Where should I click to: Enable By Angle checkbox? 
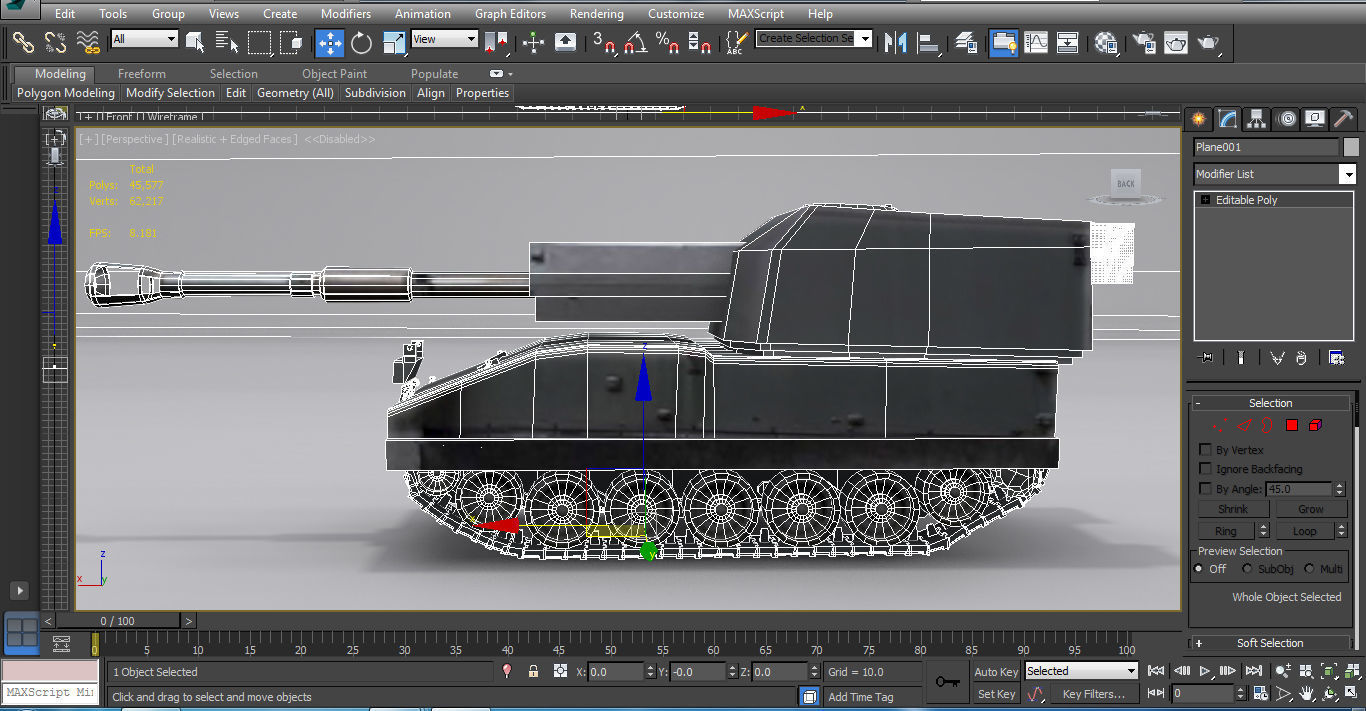pos(1205,489)
